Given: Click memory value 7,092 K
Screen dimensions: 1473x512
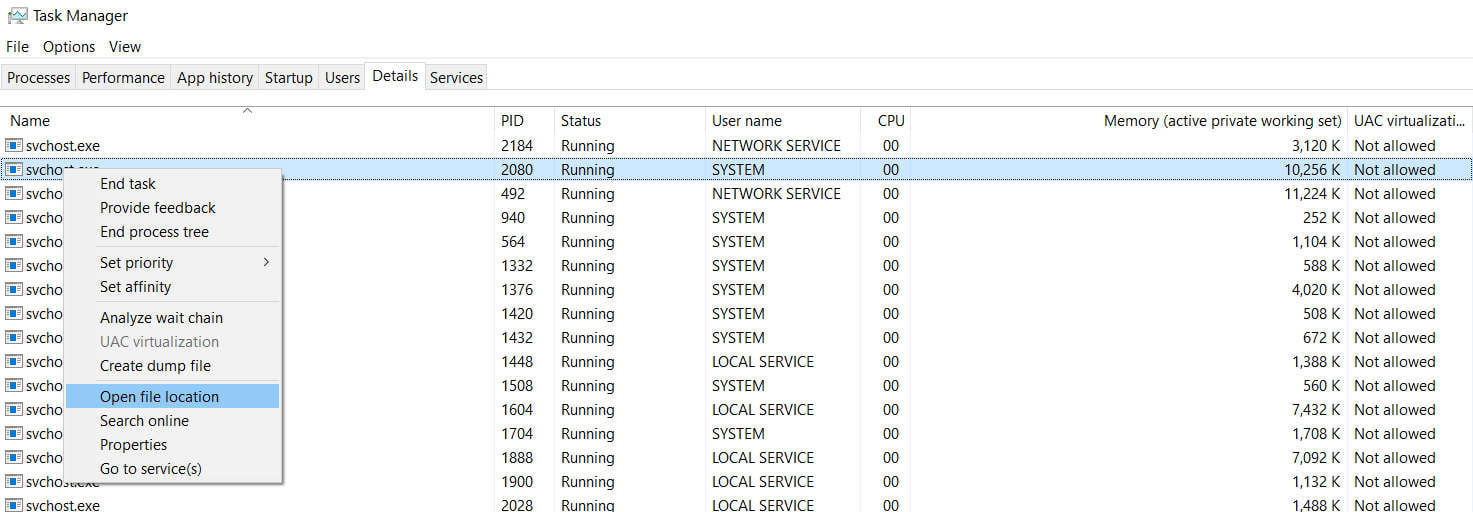Looking at the screenshot, I should point(1316,458).
